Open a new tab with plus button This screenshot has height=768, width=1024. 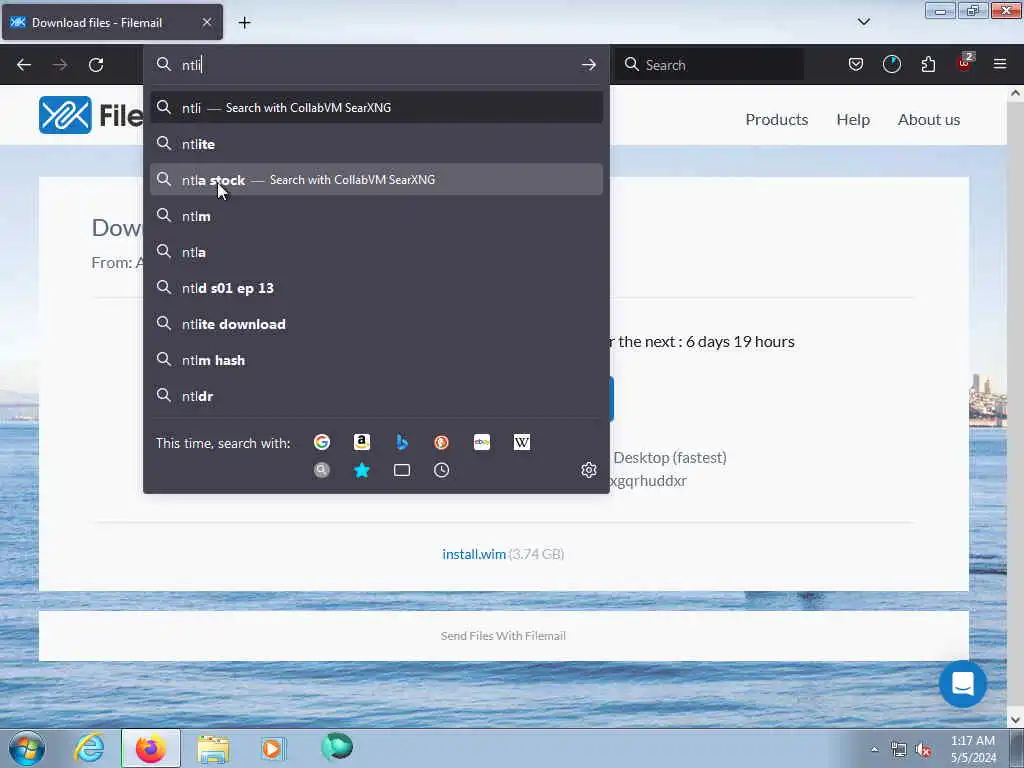(244, 23)
